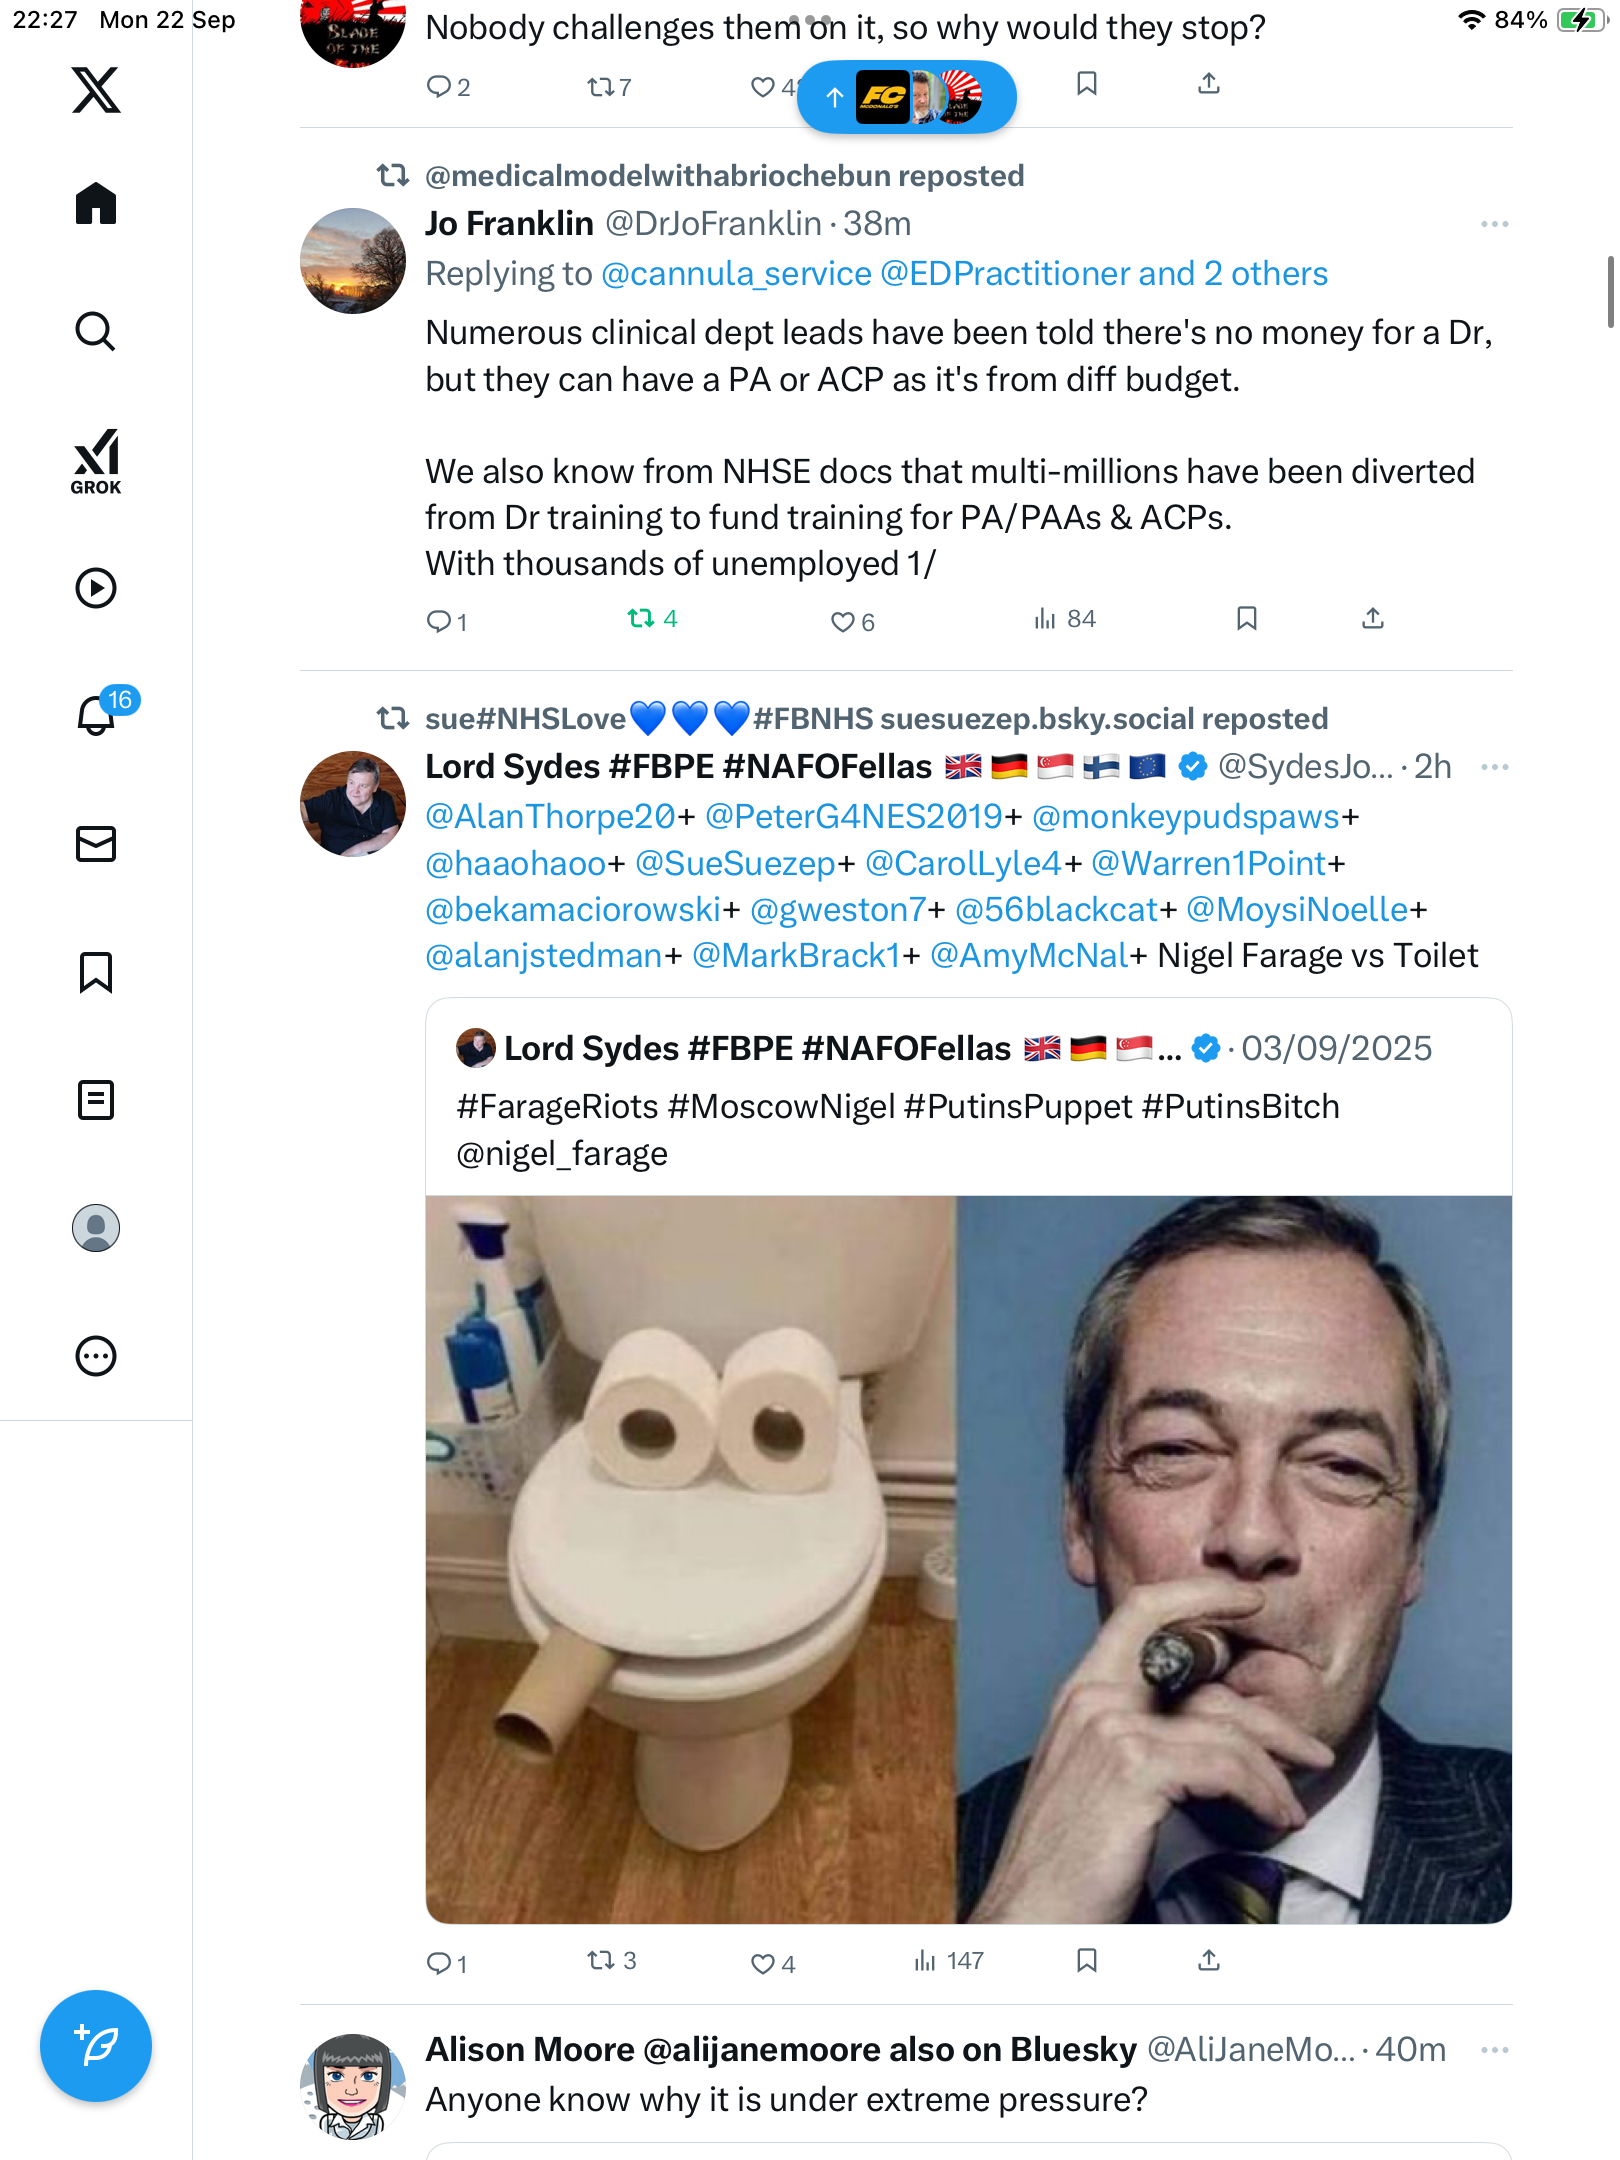
Task: Open more options for Jo Franklin's post
Action: (1494, 224)
